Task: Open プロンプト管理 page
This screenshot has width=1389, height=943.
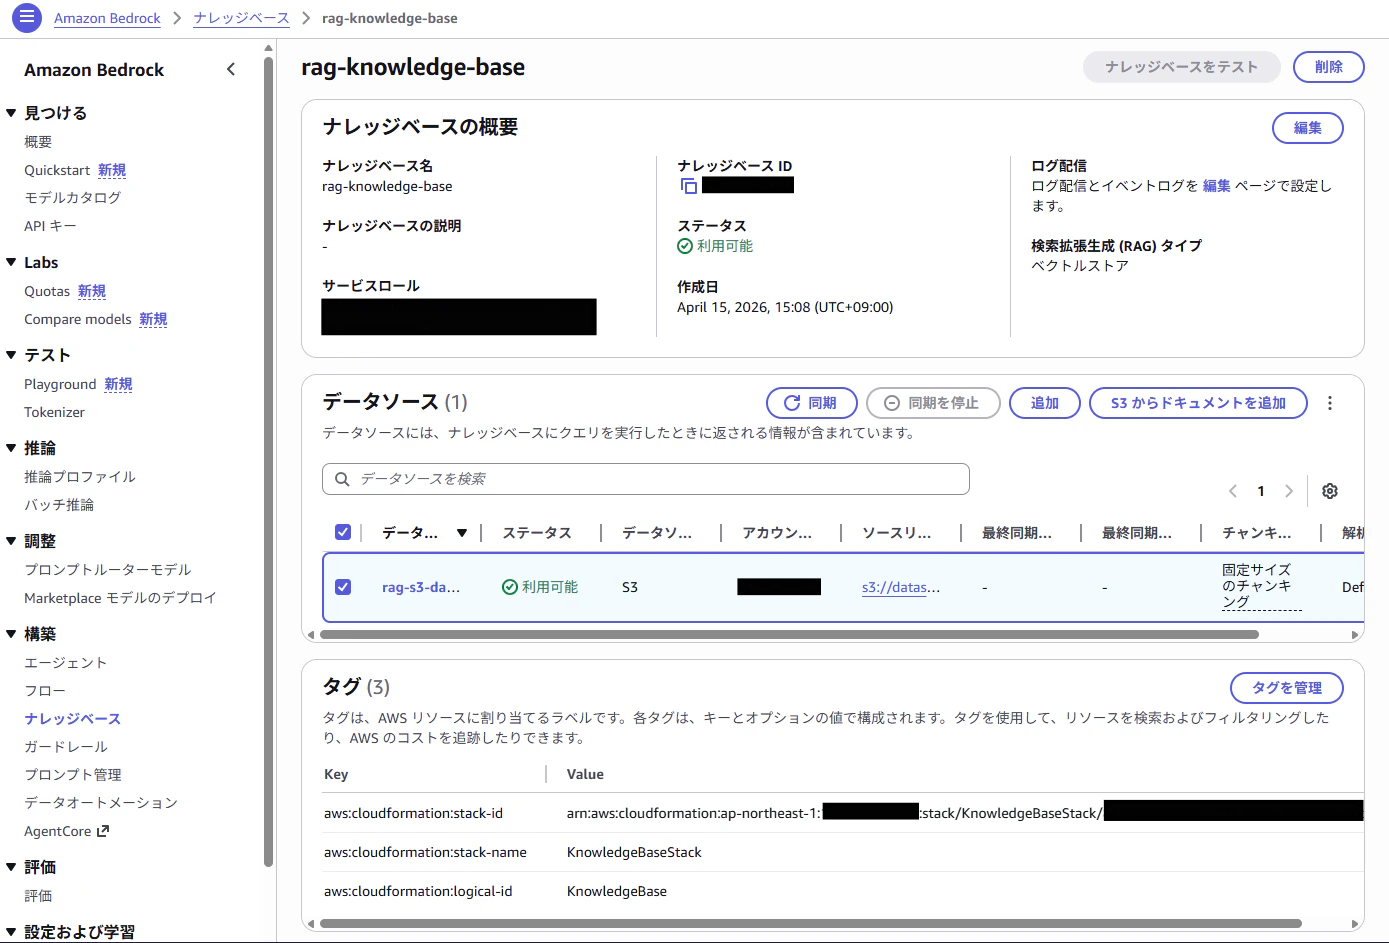Action: coord(73,775)
